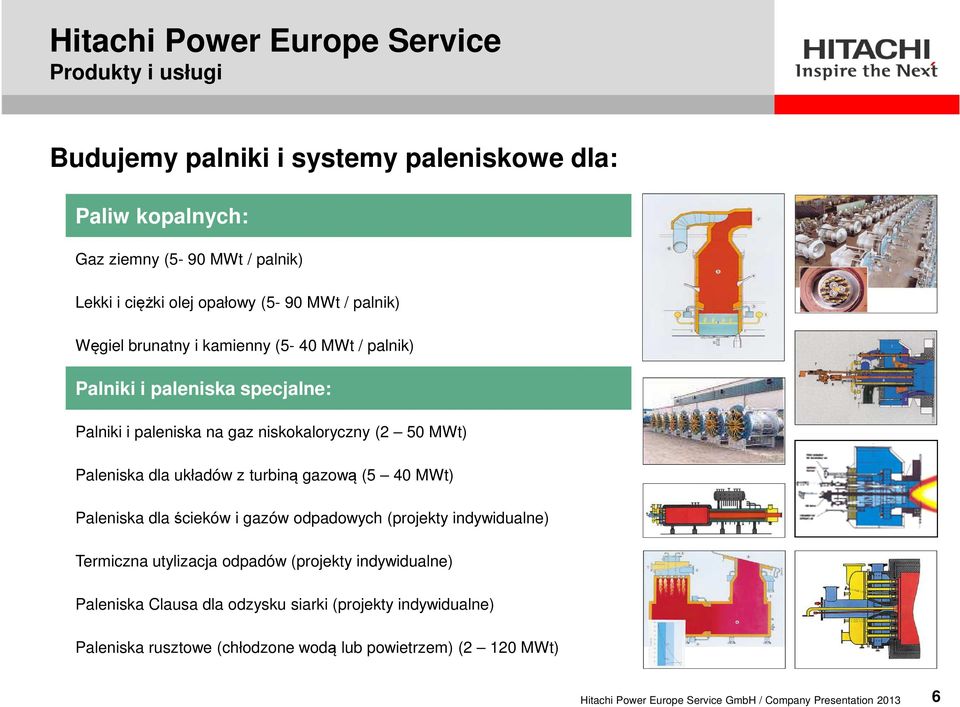Open the blue burner diagram with yellow flame
Screen dimensions: 960x707
tap(866, 488)
